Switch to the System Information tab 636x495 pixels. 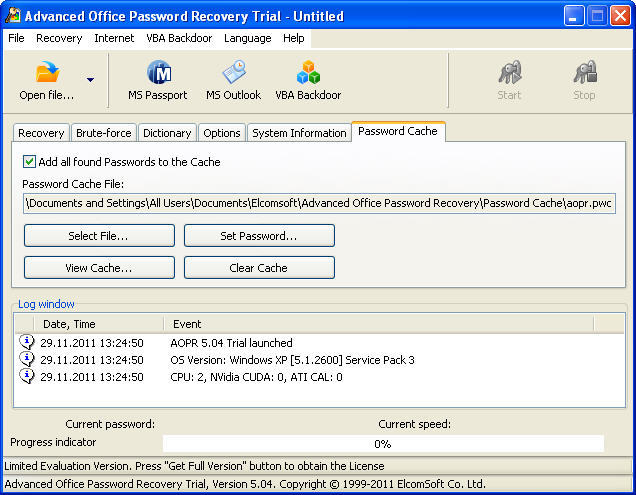pyautogui.click(x=299, y=133)
